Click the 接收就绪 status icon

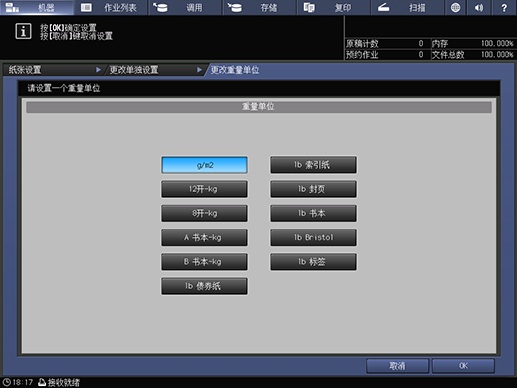42,382
